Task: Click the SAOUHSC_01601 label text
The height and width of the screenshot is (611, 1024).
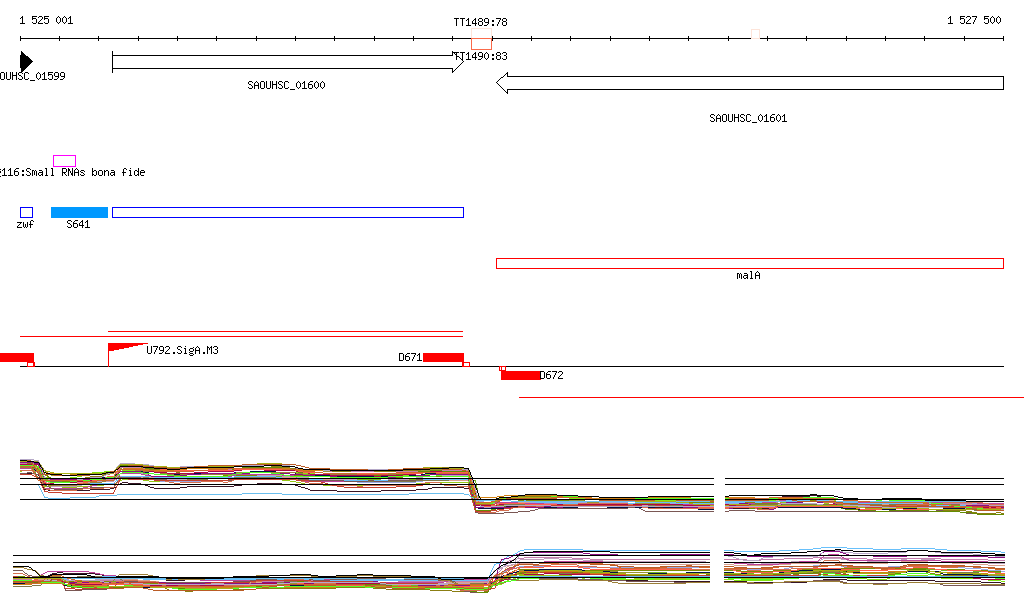Action: click(748, 118)
